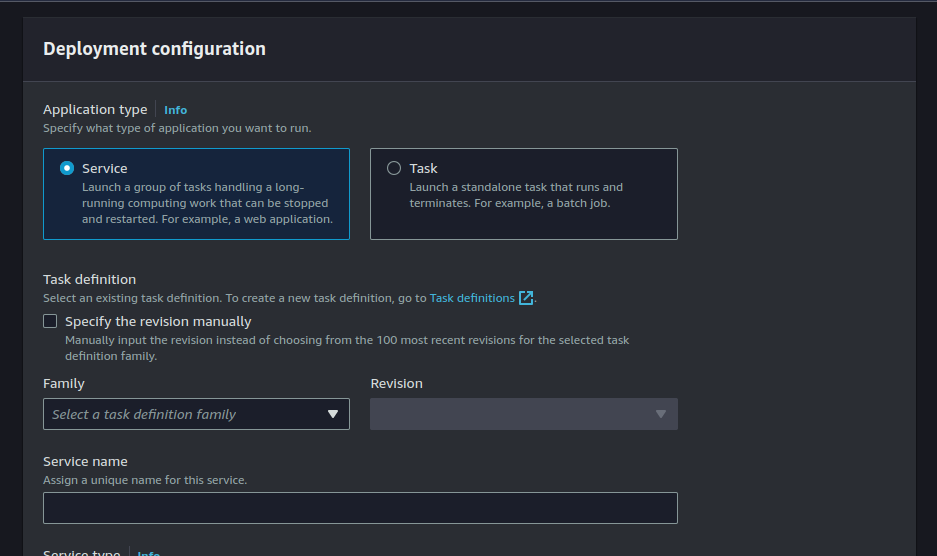Select the Task radio button
Viewport: 937px width, 556px height.
394,168
